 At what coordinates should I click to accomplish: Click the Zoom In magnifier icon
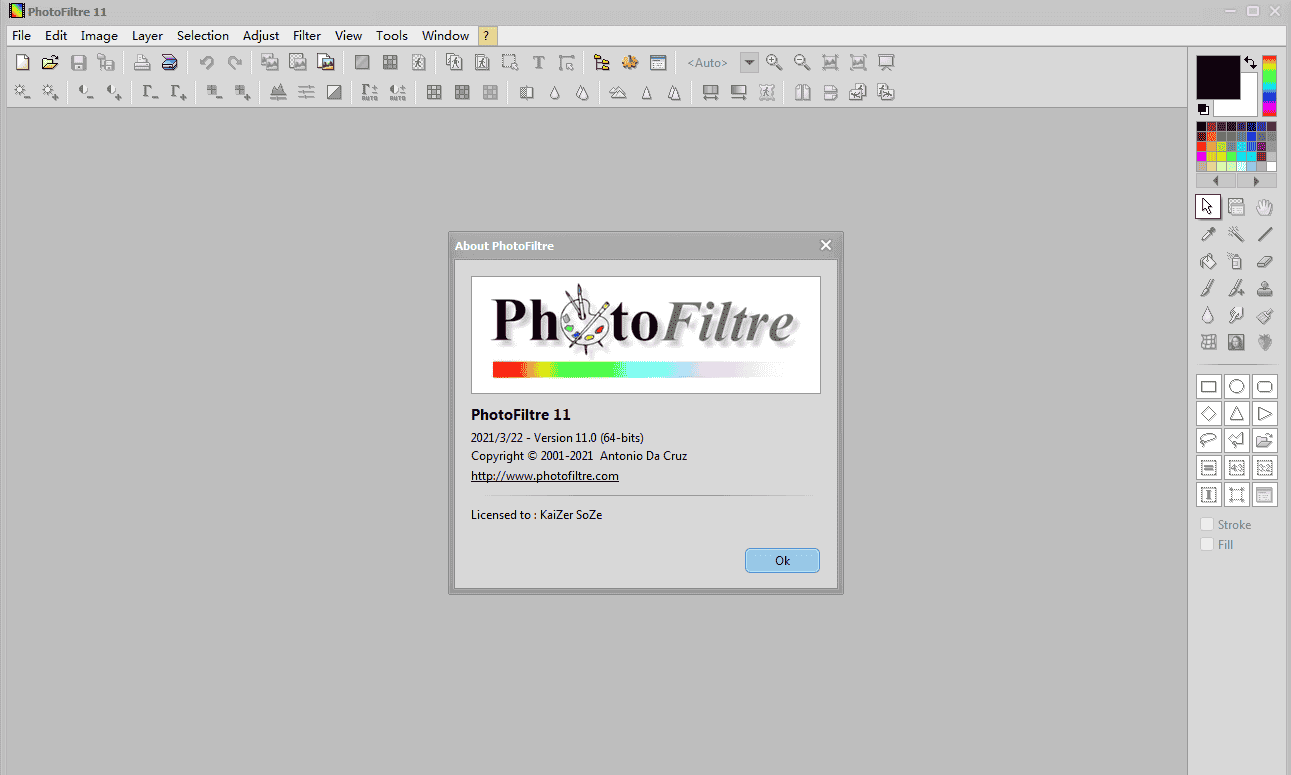[774, 62]
